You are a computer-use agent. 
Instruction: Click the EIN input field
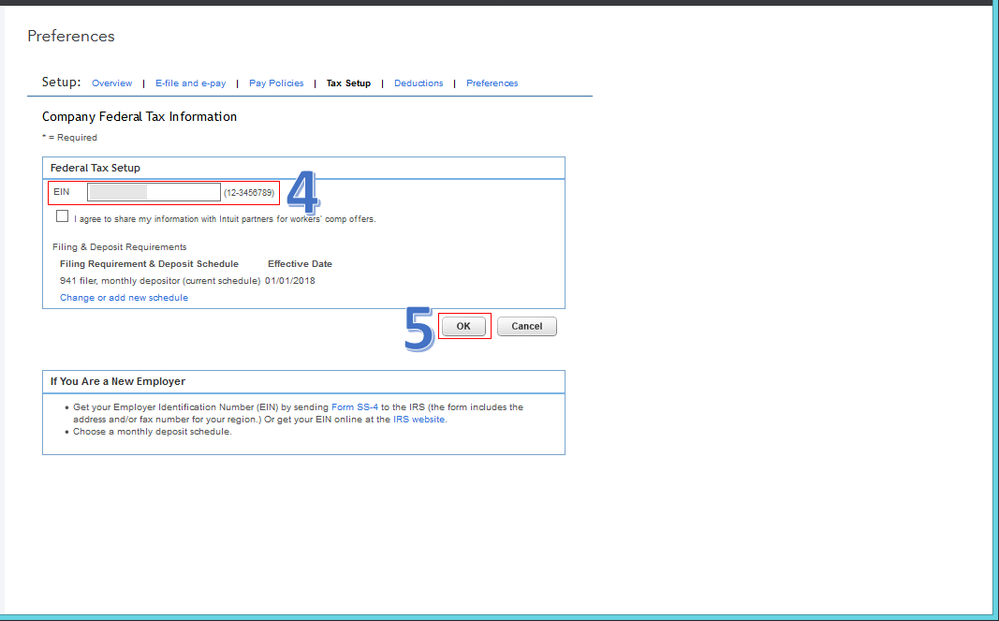coord(154,192)
